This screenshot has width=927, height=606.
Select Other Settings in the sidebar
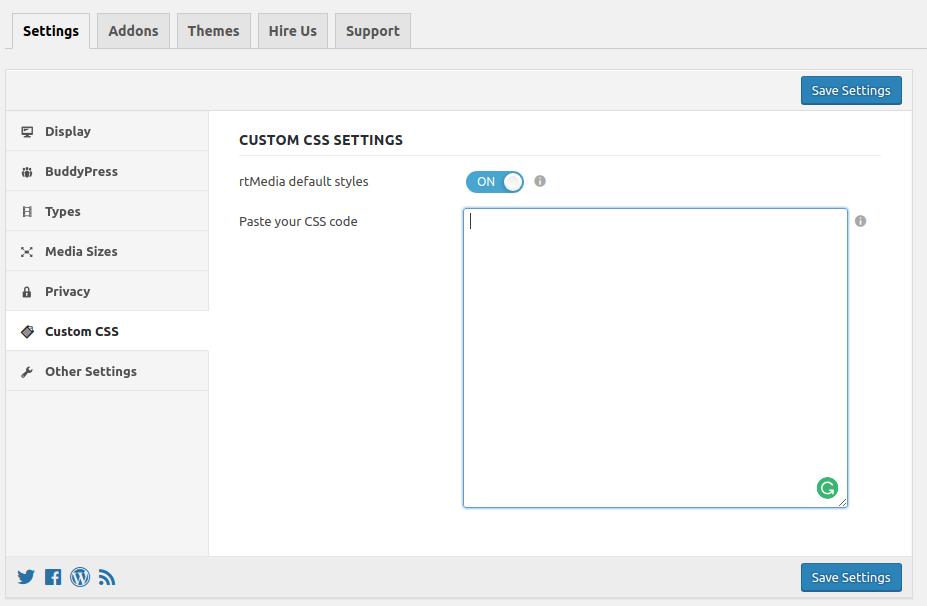point(90,371)
